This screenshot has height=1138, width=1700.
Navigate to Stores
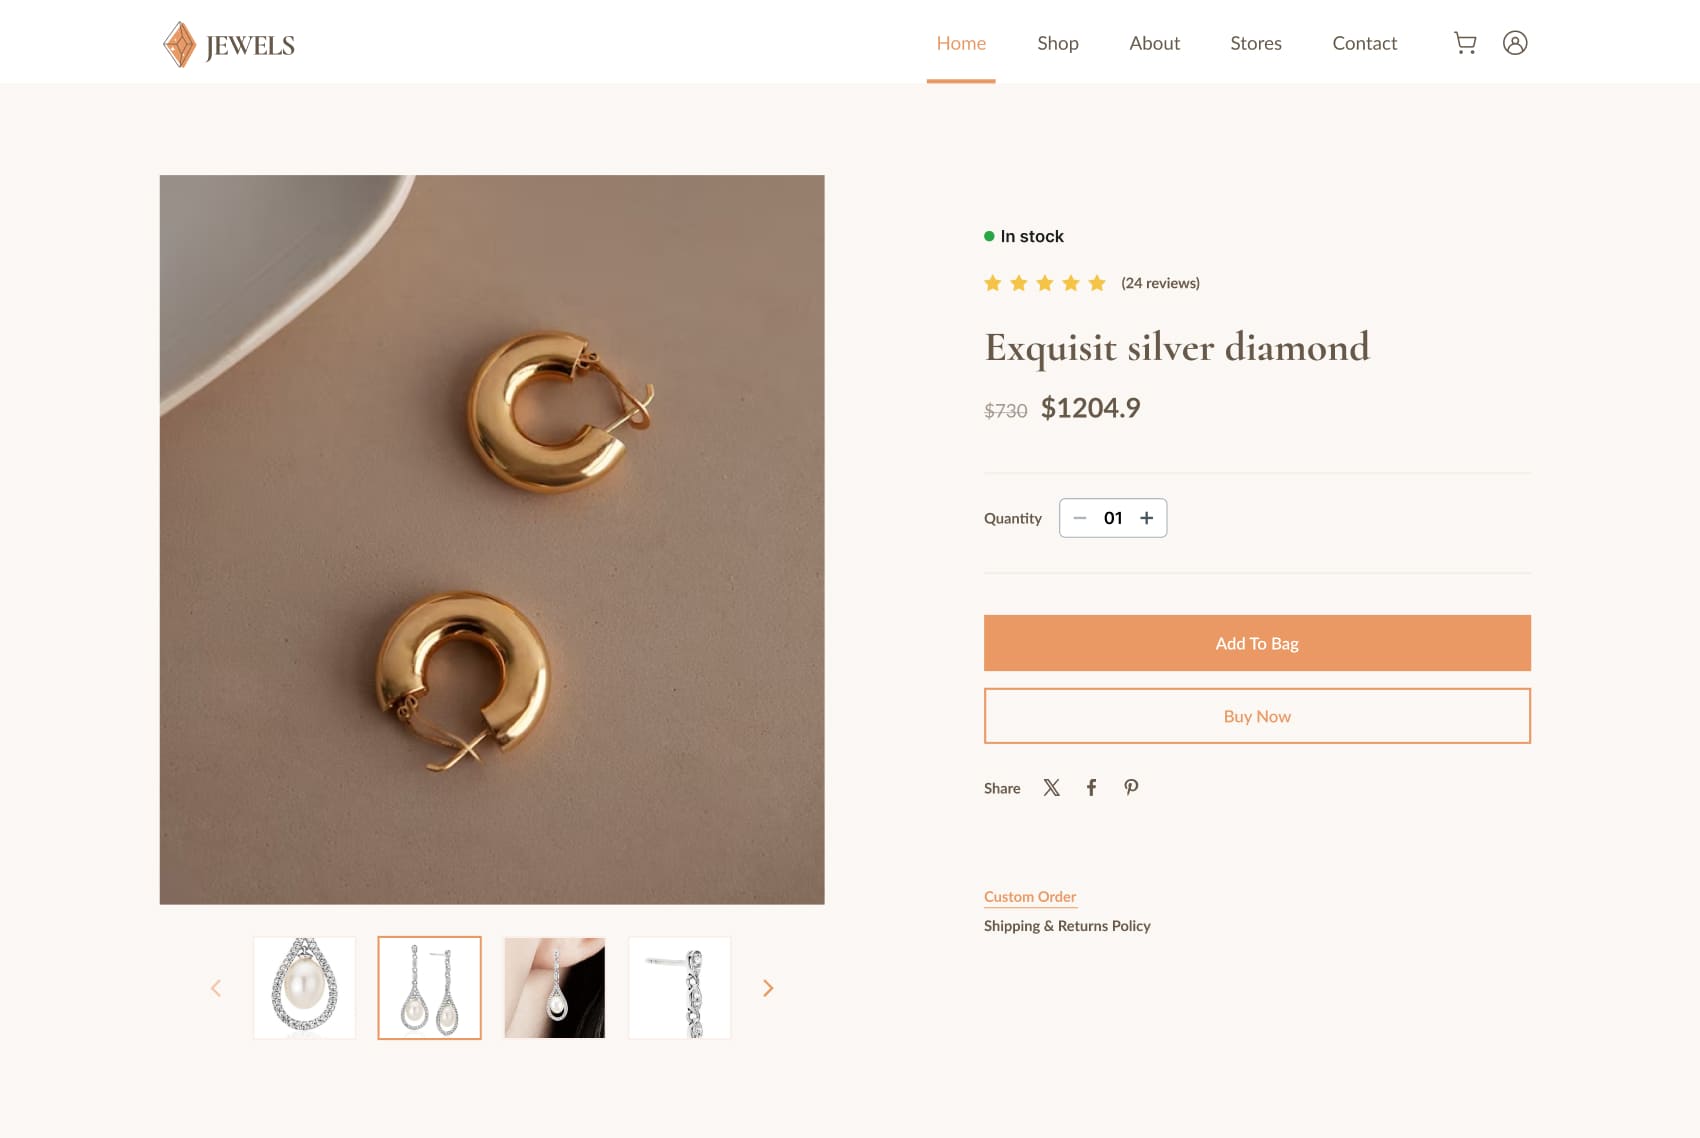(1255, 43)
